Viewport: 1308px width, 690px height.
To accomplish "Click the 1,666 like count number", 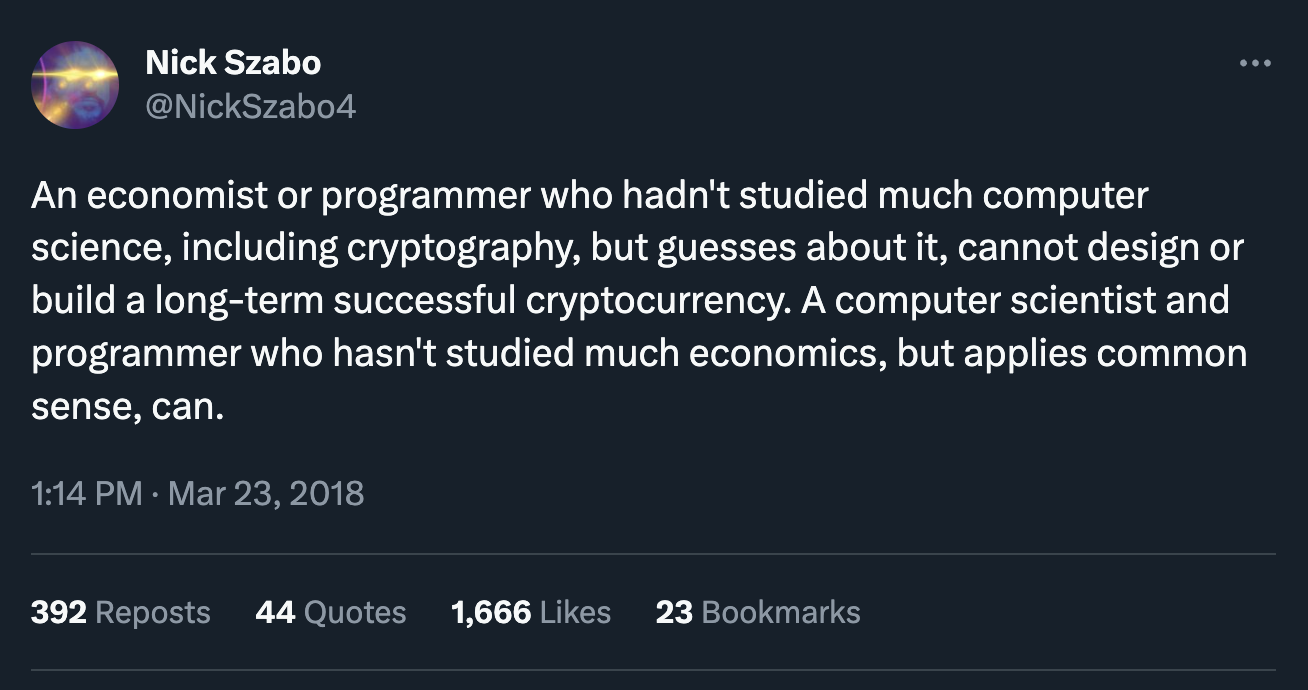I will pyautogui.click(x=491, y=612).
